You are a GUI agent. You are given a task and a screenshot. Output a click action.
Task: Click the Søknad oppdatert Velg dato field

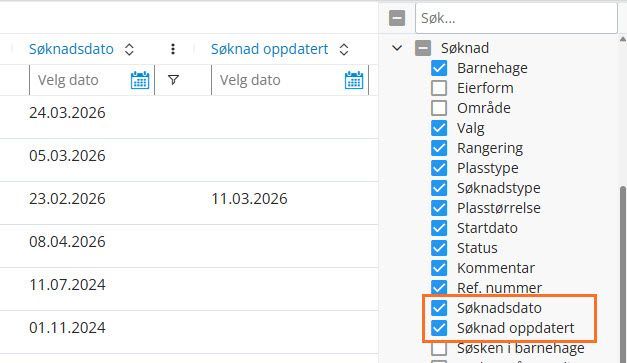click(x=290, y=80)
